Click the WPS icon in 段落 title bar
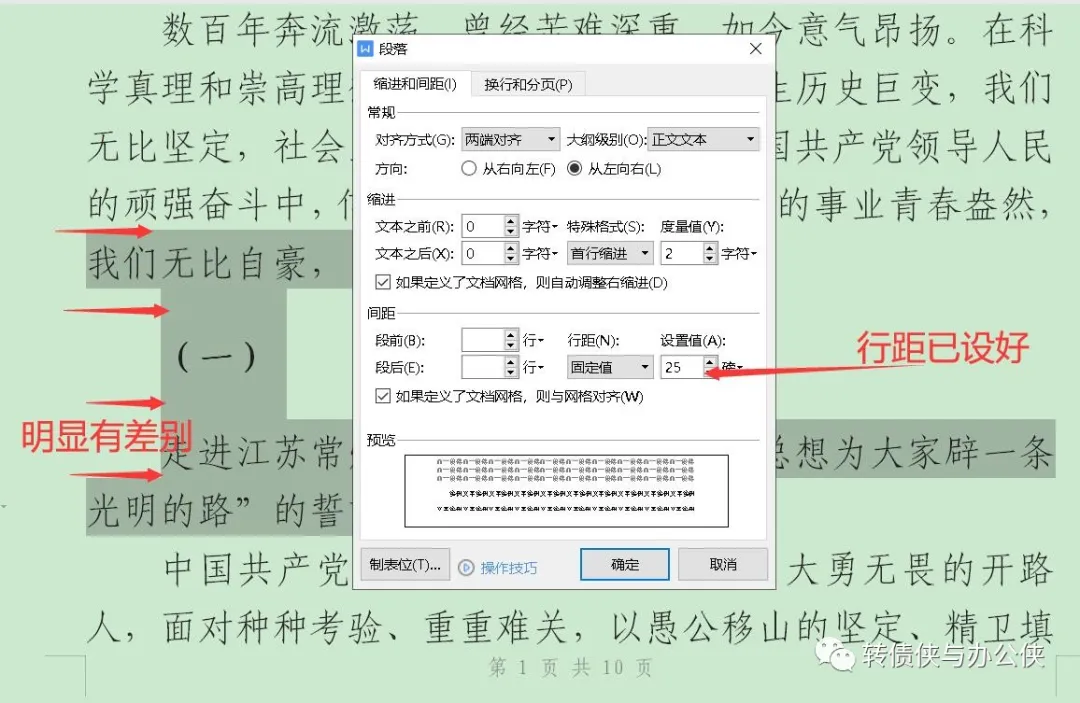 coord(365,49)
